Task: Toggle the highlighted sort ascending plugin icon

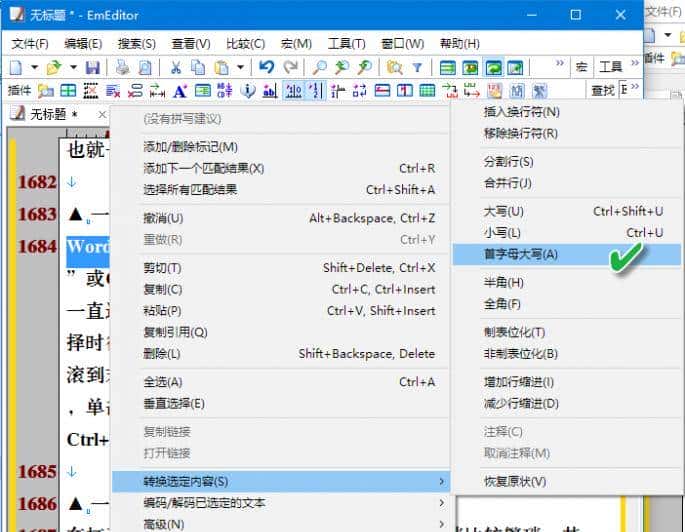Action: (x=293, y=91)
